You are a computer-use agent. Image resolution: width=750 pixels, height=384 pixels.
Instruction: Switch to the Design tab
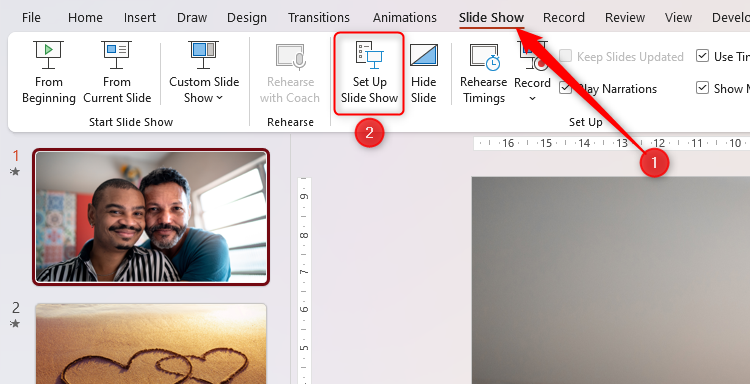pos(247,18)
